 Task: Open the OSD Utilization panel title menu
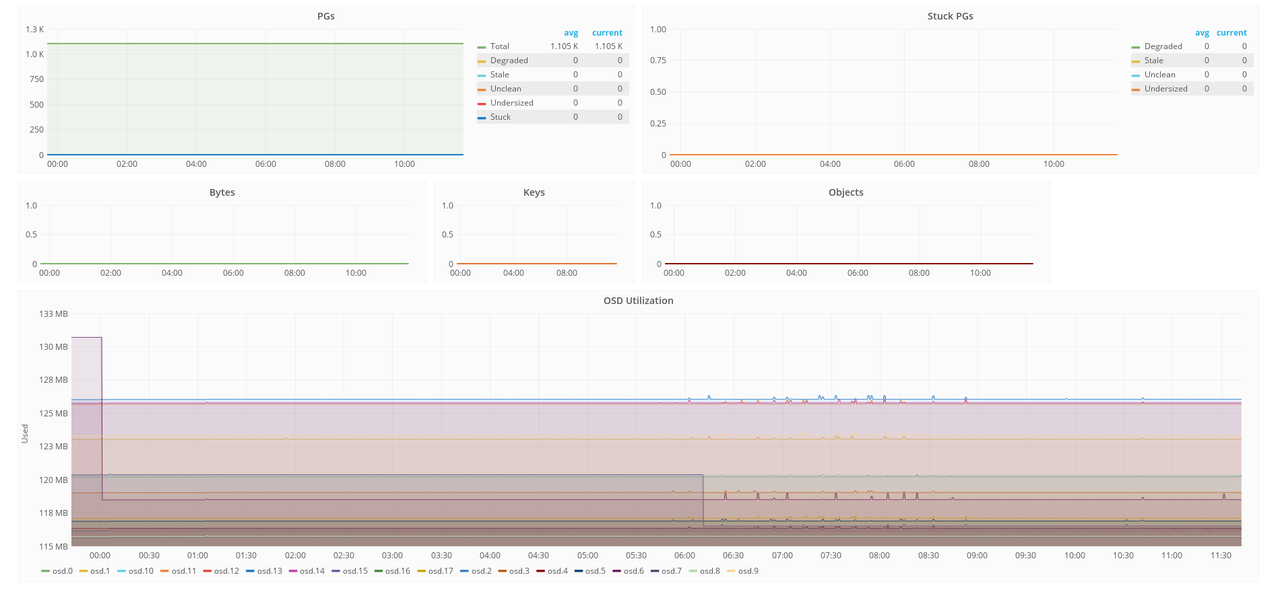tap(638, 300)
